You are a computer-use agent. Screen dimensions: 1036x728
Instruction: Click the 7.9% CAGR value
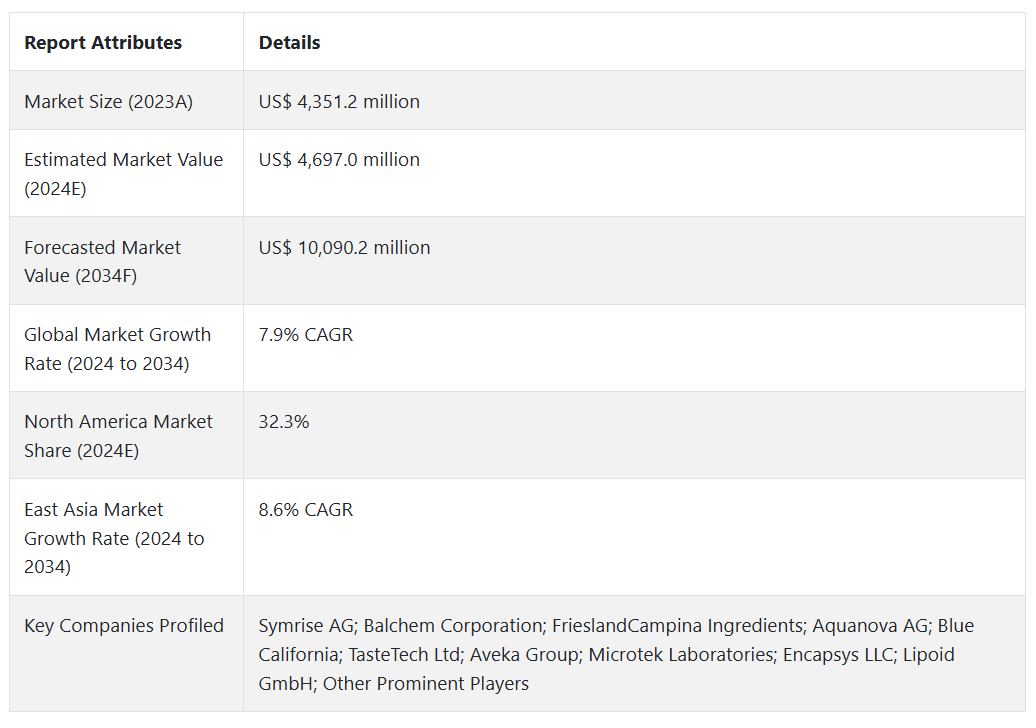305,335
